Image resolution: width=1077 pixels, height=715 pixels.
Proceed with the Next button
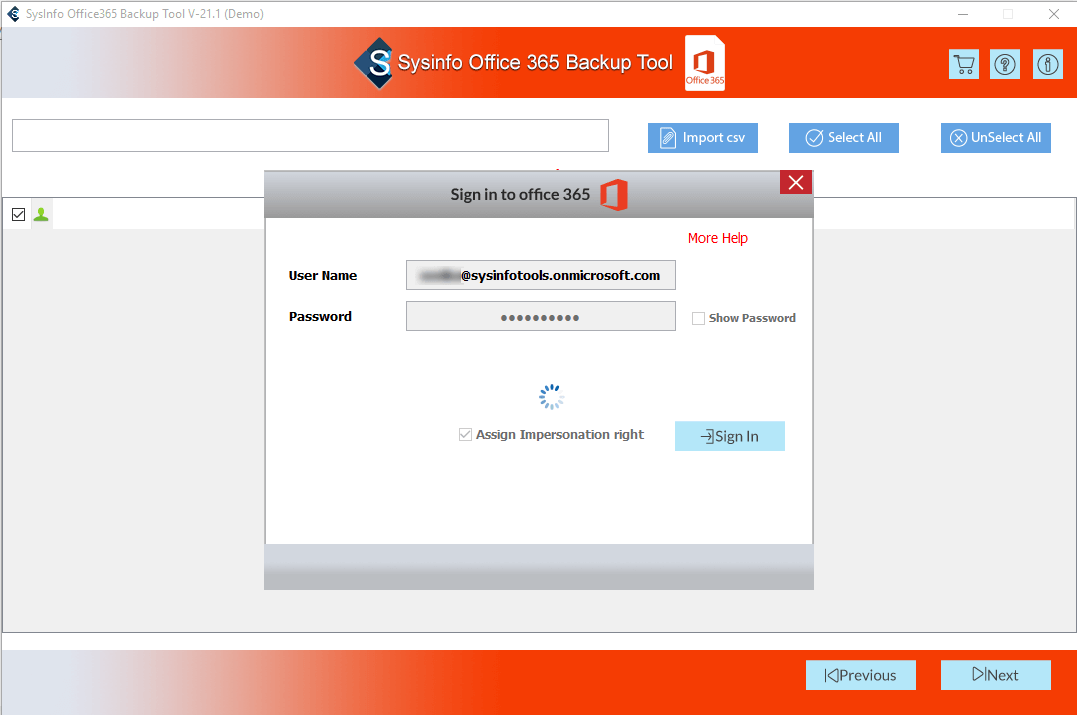click(995, 675)
